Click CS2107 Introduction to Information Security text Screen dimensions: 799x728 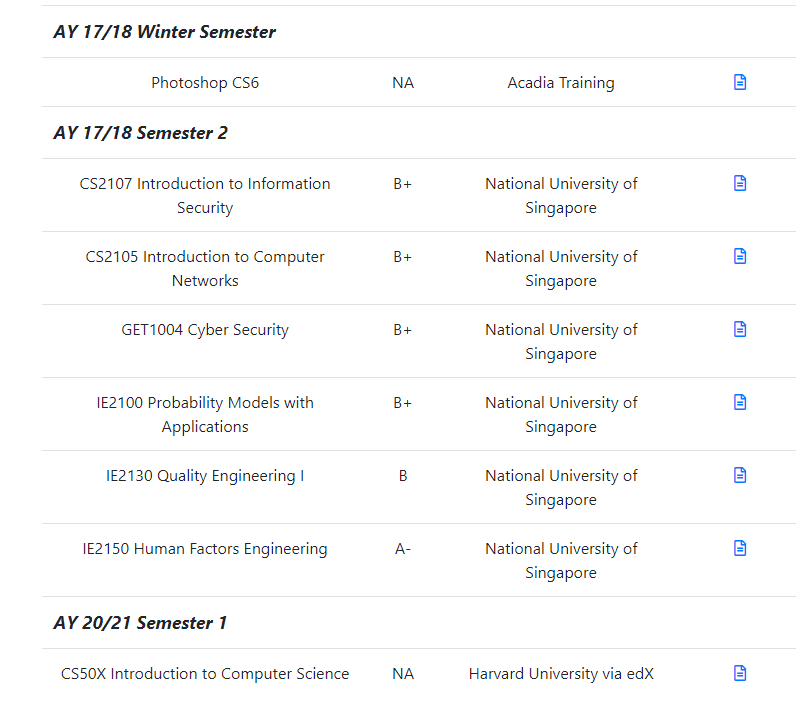[205, 196]
